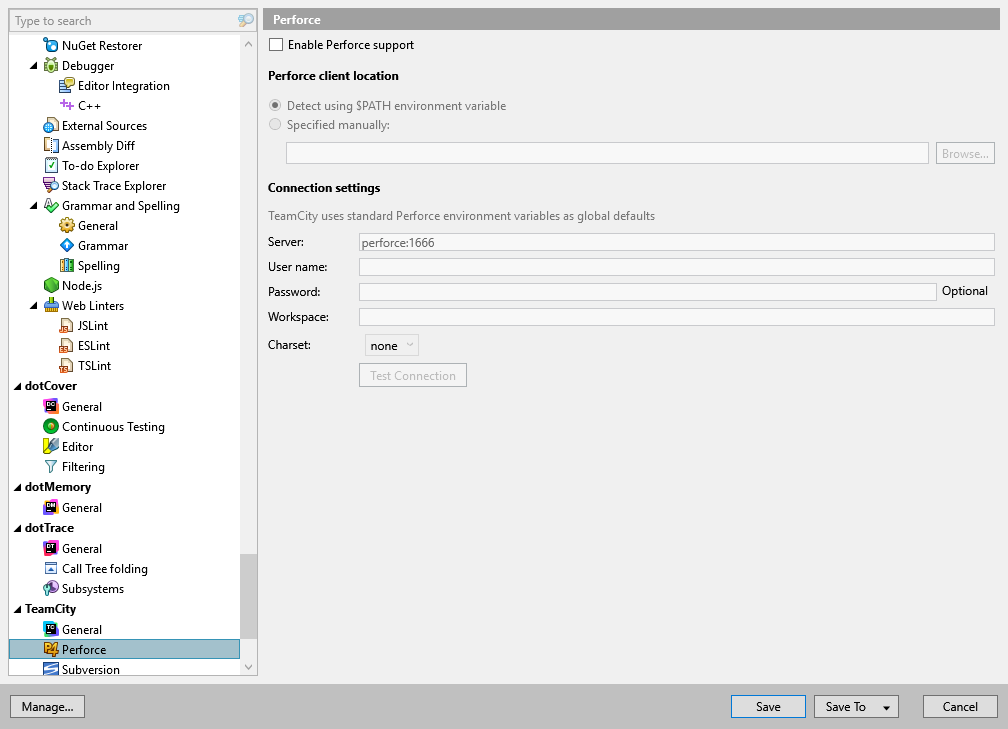Select the Detect using $PATH radio button
The image size is (1008, 729).
coord(275,105)
